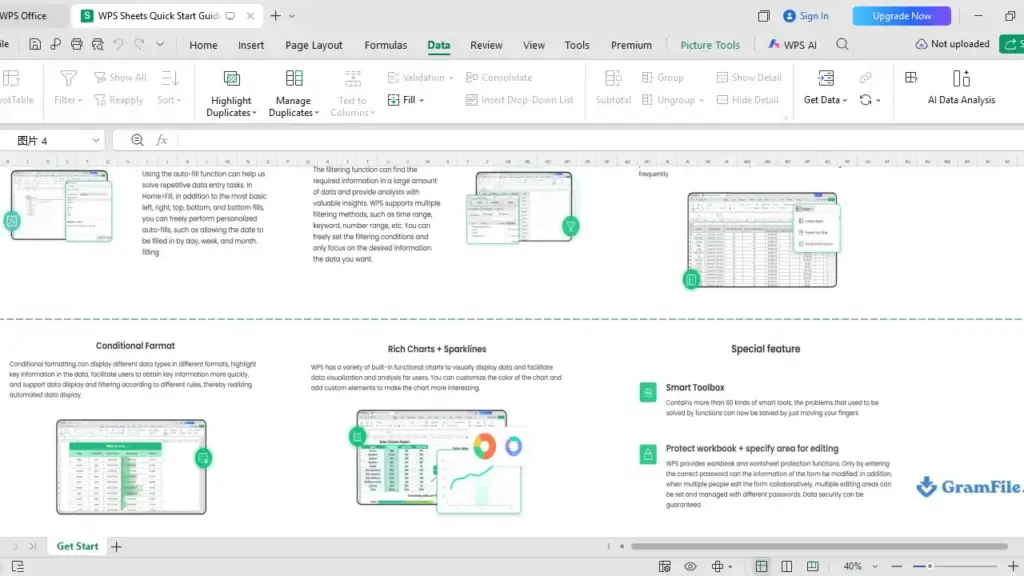Screen dimensions: 1024x576
Task: Select the Conditional Format screenshot thumbnail
Action: (131, 467)
